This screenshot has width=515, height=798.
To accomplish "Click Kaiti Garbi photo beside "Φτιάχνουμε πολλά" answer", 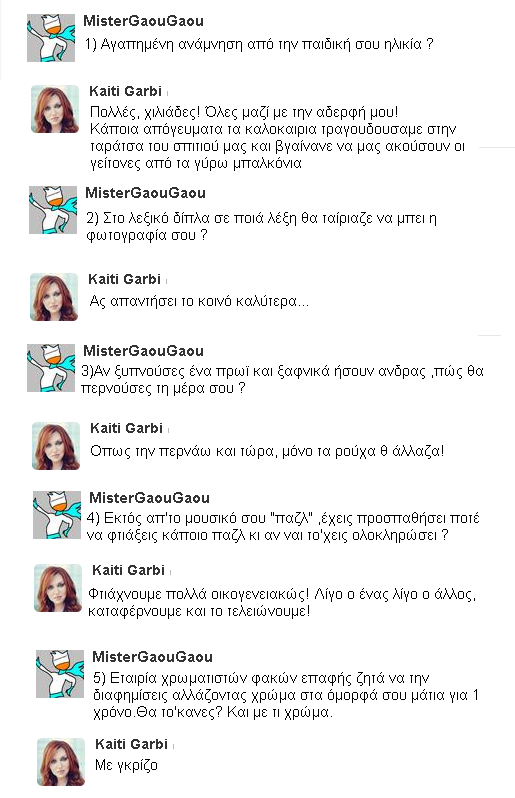I will click(58, 587).
